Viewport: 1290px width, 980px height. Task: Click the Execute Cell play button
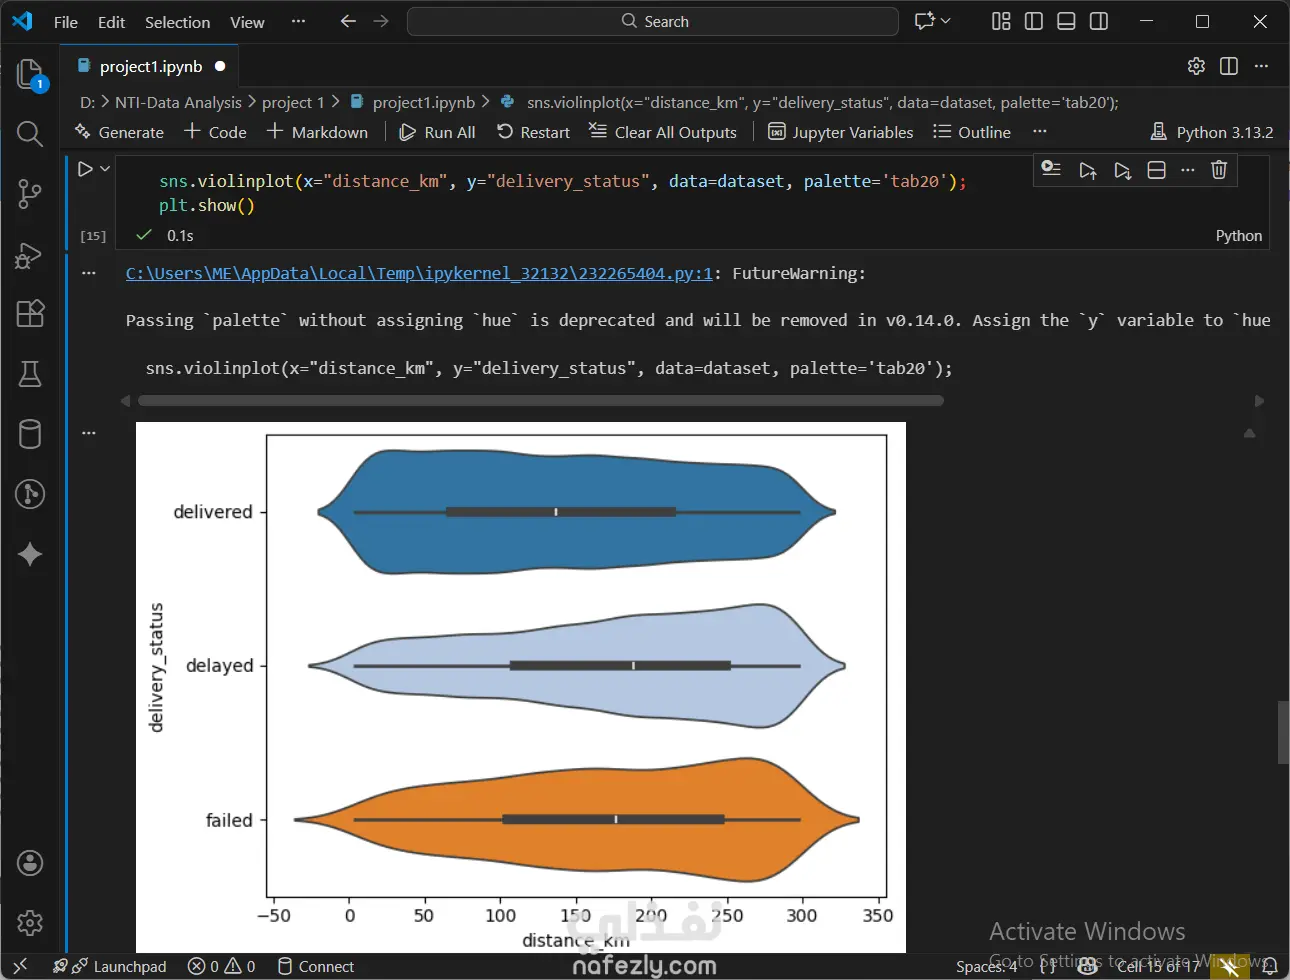click(x=85, y=170)
